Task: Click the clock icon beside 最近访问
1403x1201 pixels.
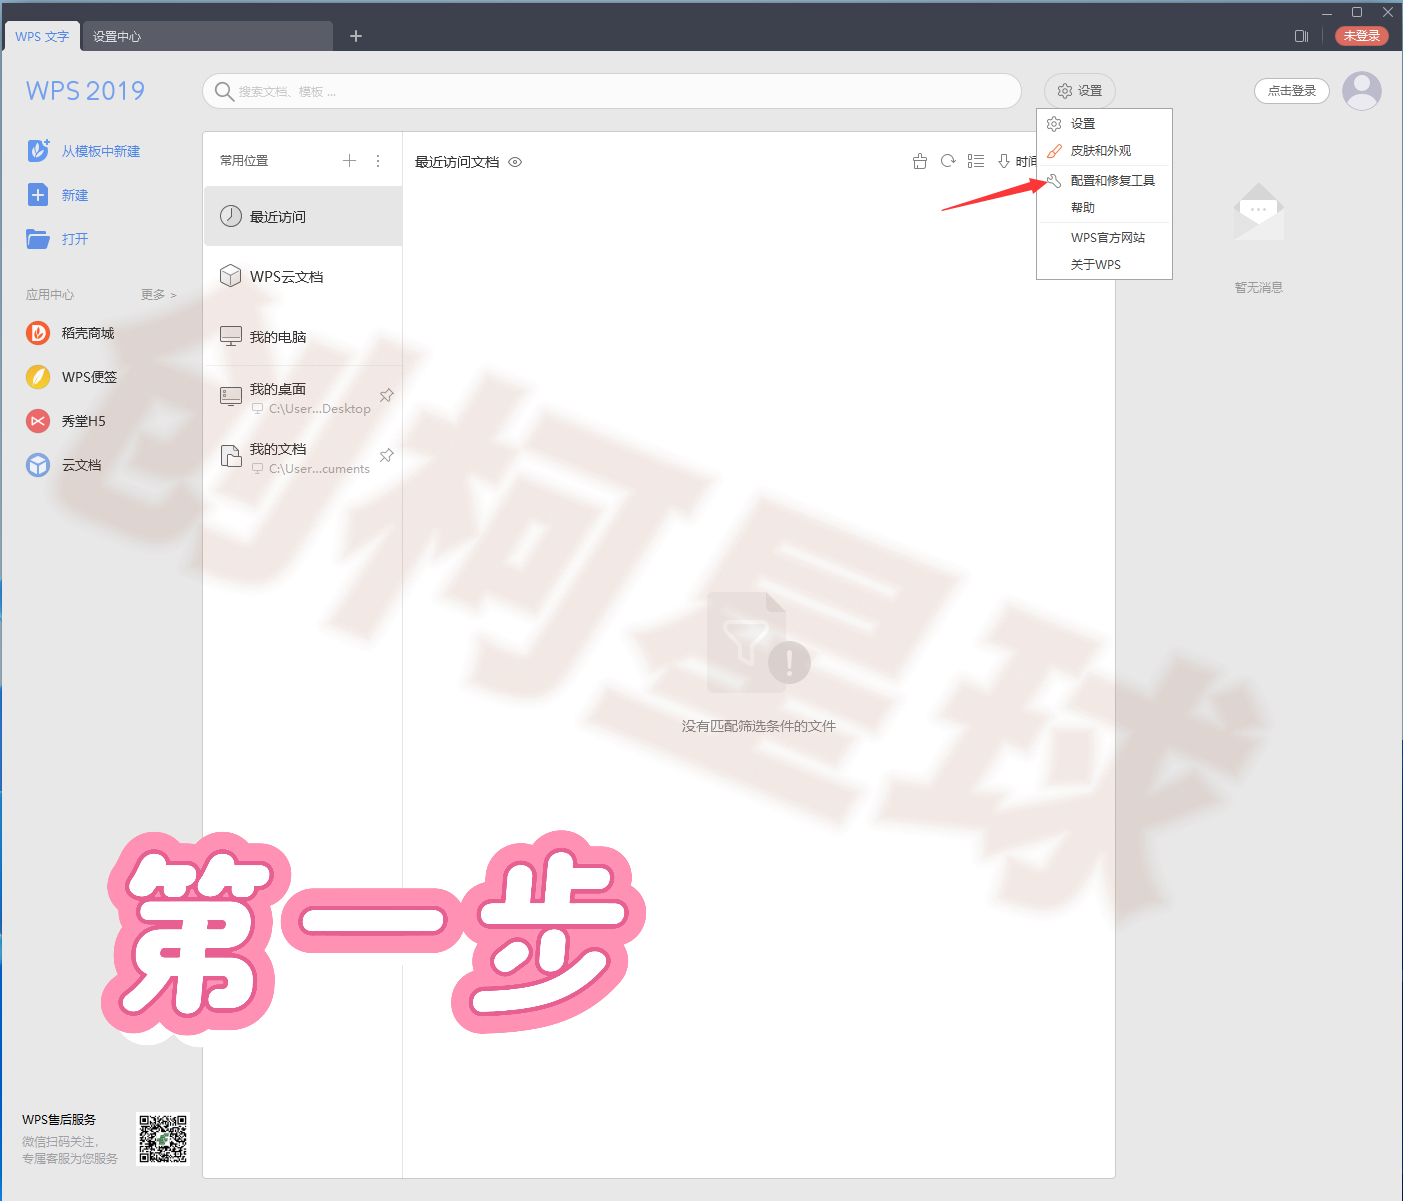Action: click(231, 216)
